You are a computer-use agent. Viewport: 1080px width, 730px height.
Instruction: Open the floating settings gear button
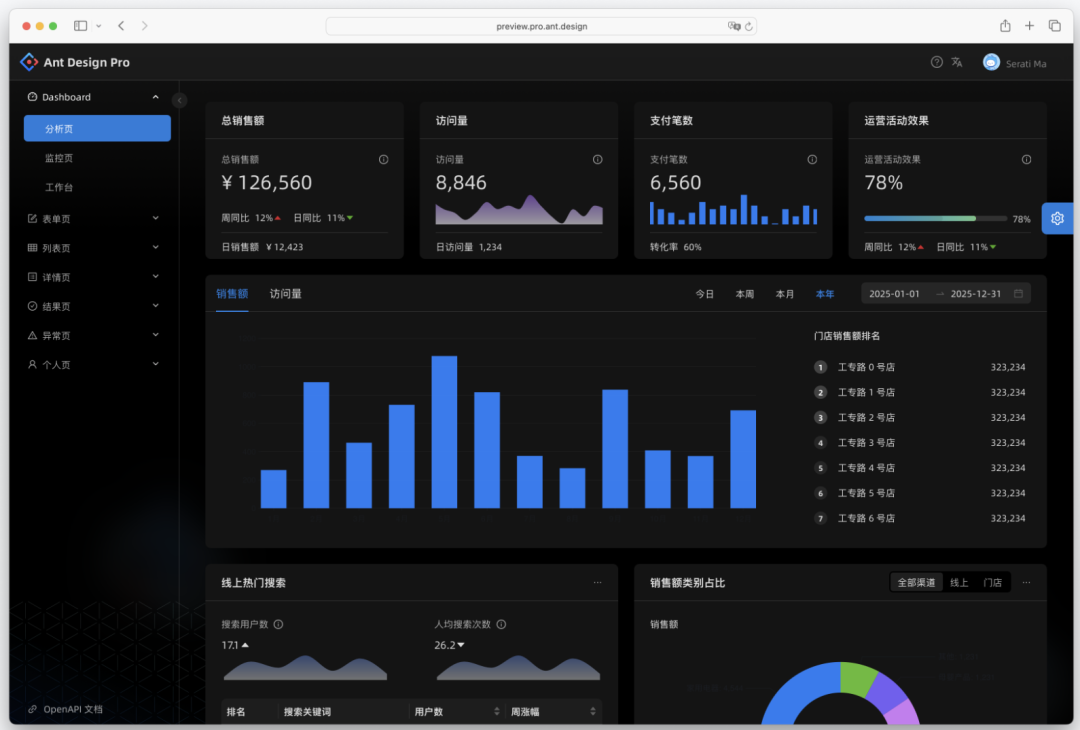pyautogui.click(x=1057, y=218)
